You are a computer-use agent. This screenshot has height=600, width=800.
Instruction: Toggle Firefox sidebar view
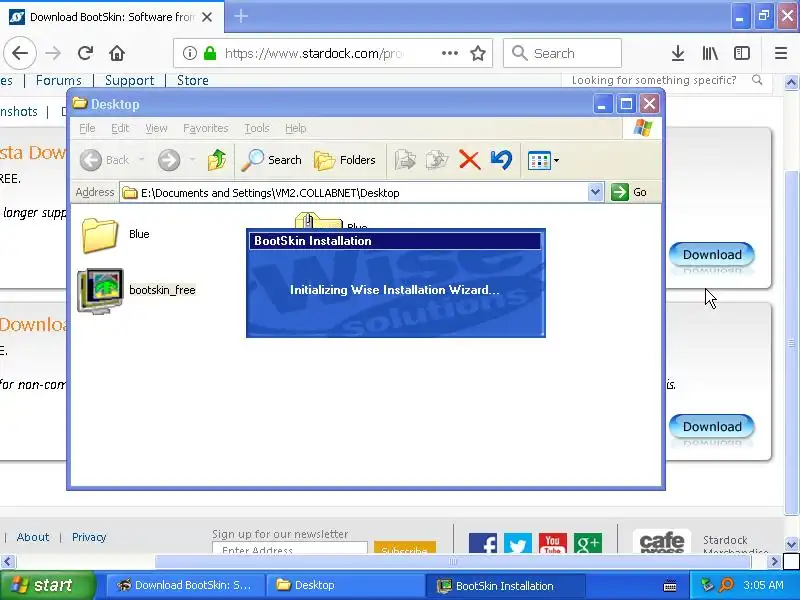[741, 53]
